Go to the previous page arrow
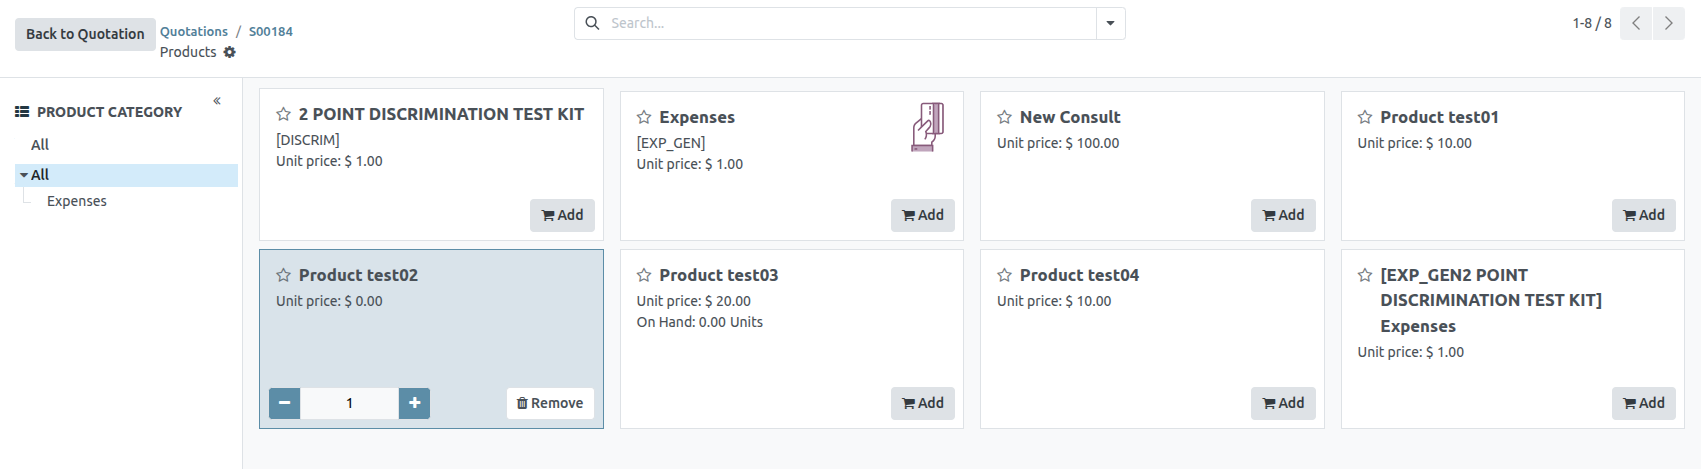This screenshot has height=469, width=1701. coord(1636,23)
